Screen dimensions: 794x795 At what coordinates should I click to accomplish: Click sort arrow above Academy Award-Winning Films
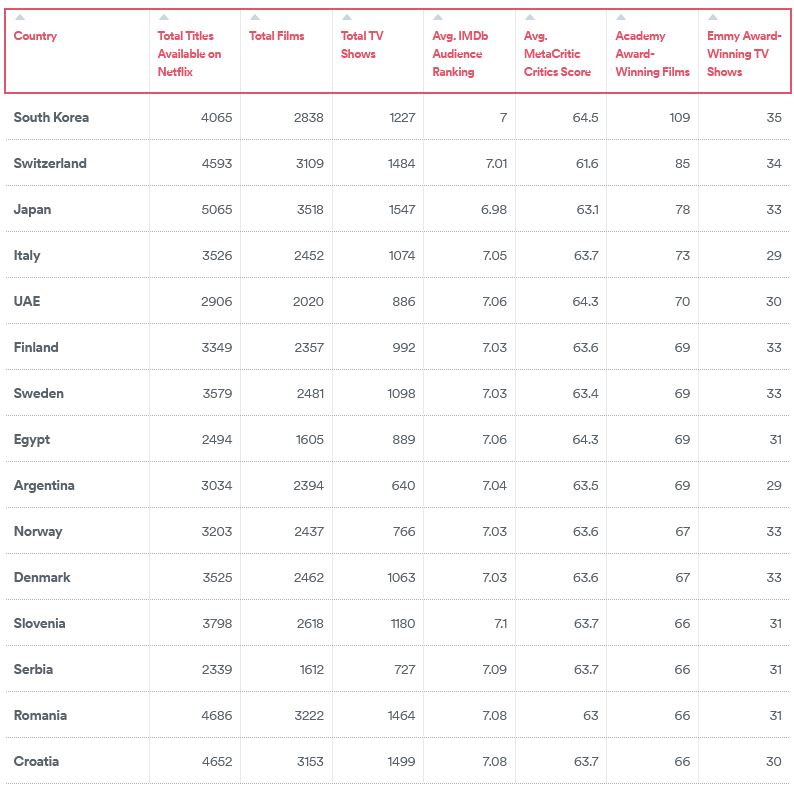coord(621,17)
